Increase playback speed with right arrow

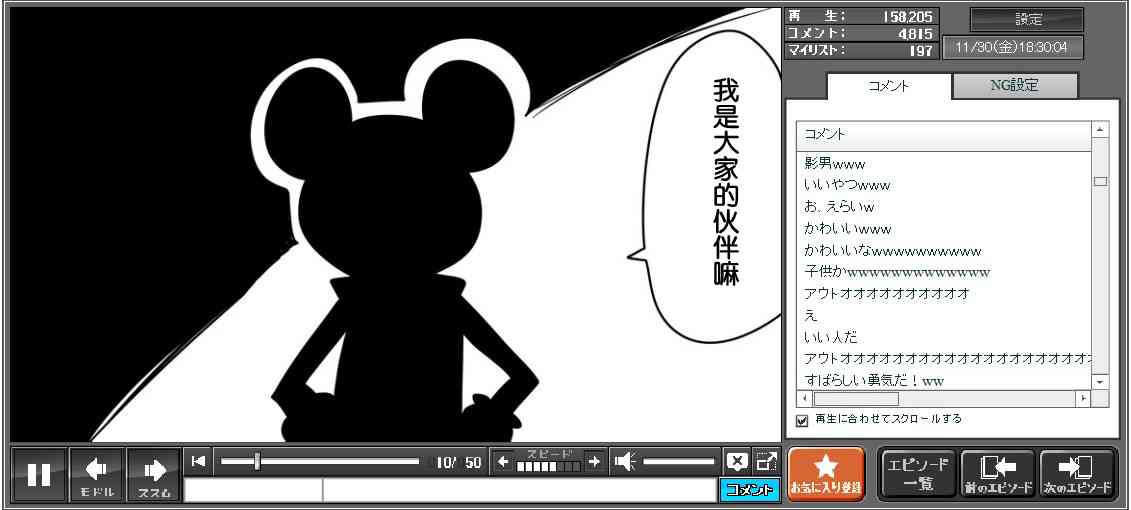pyautogui.click(x=594, y=461)
